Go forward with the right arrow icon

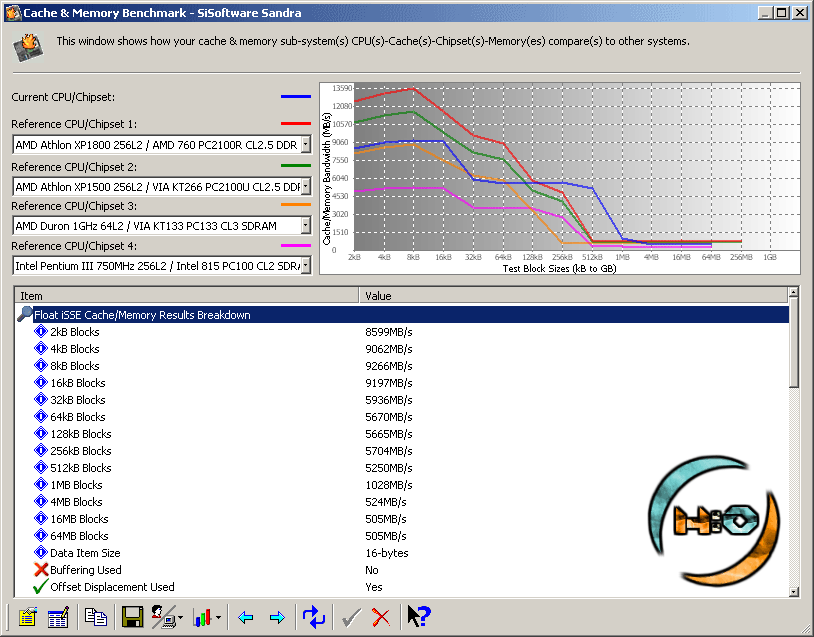point(277,617)
